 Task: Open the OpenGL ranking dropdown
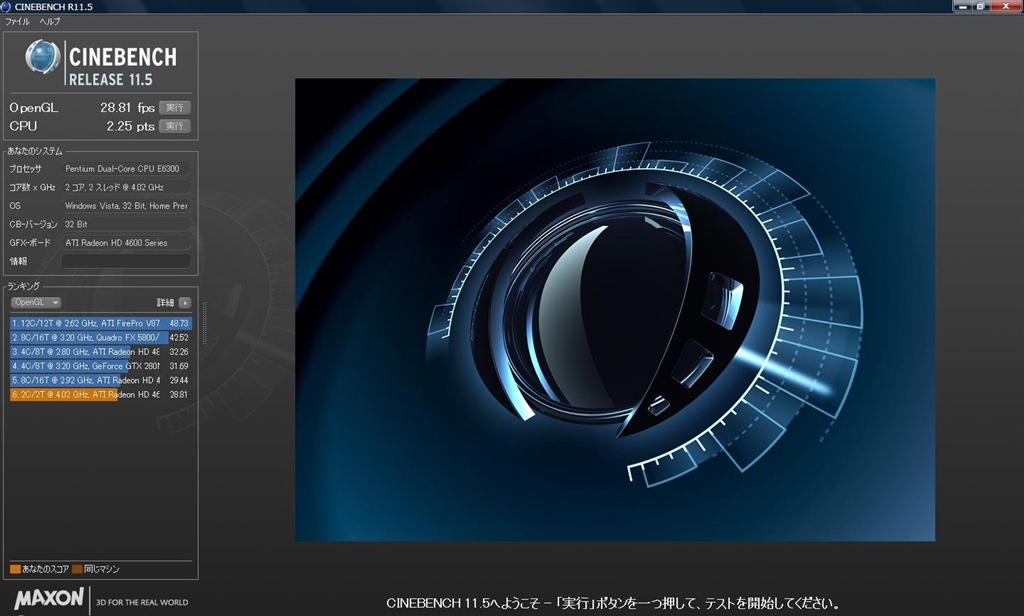[36, 302]
